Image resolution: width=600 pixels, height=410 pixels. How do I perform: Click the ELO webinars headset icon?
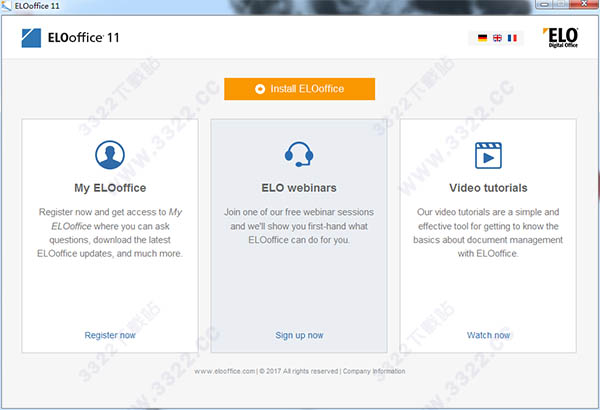(x=299, y=154)
